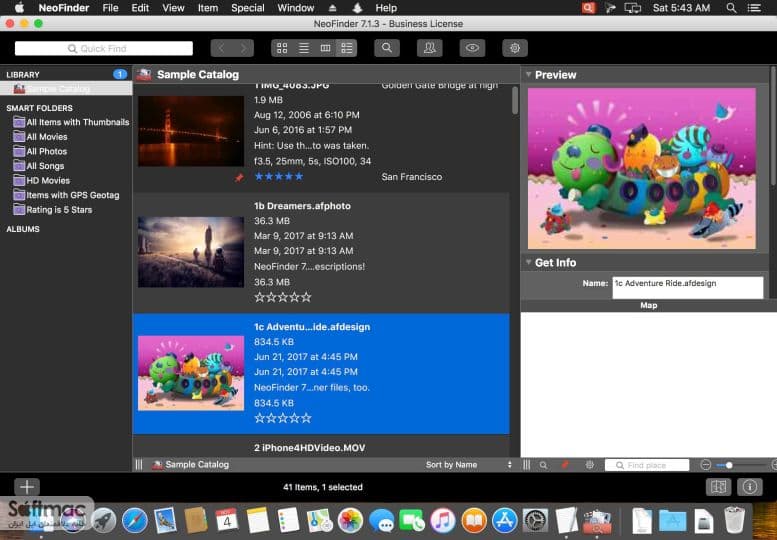The image size is (777, 540).
Task: Open Photos from the Dock
Action: [350, 521]
